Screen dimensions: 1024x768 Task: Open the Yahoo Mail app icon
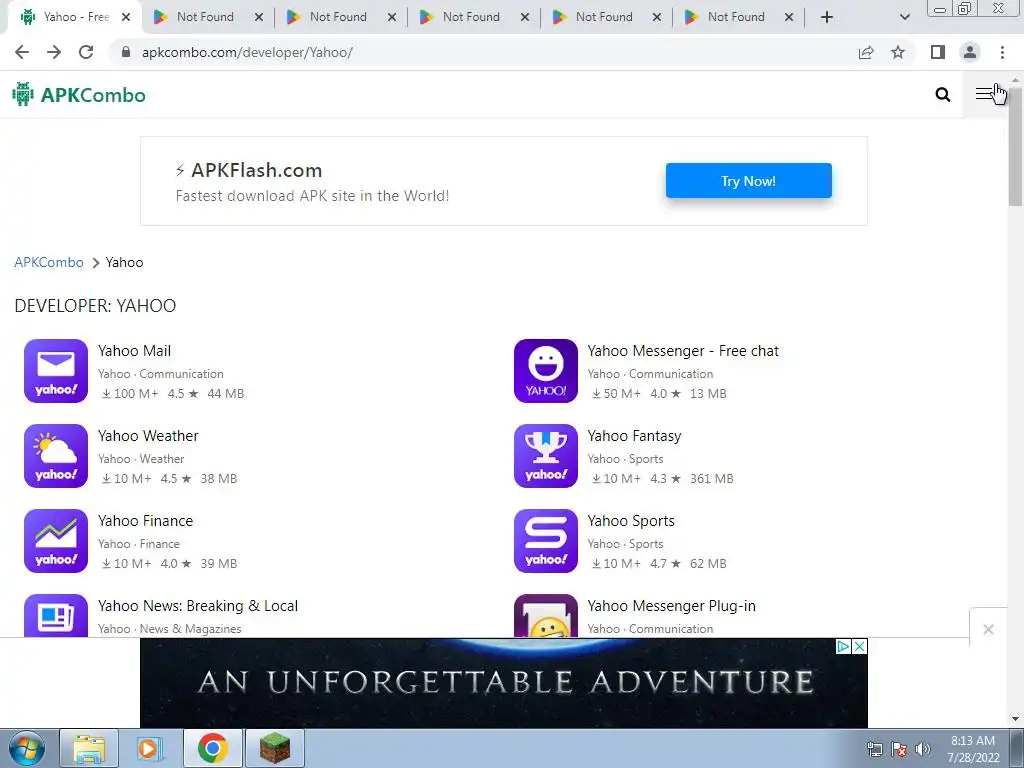click(x=56, y=371)
